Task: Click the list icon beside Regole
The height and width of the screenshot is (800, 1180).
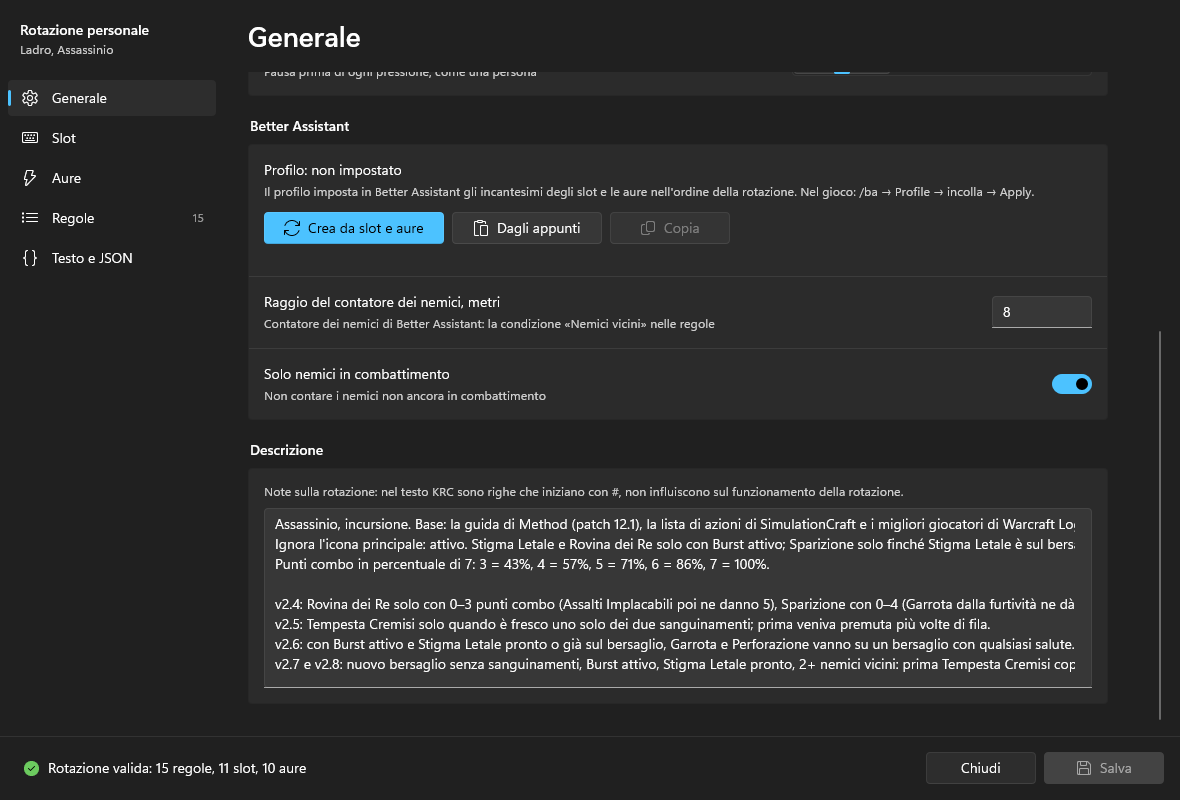Action: (30, 217)
